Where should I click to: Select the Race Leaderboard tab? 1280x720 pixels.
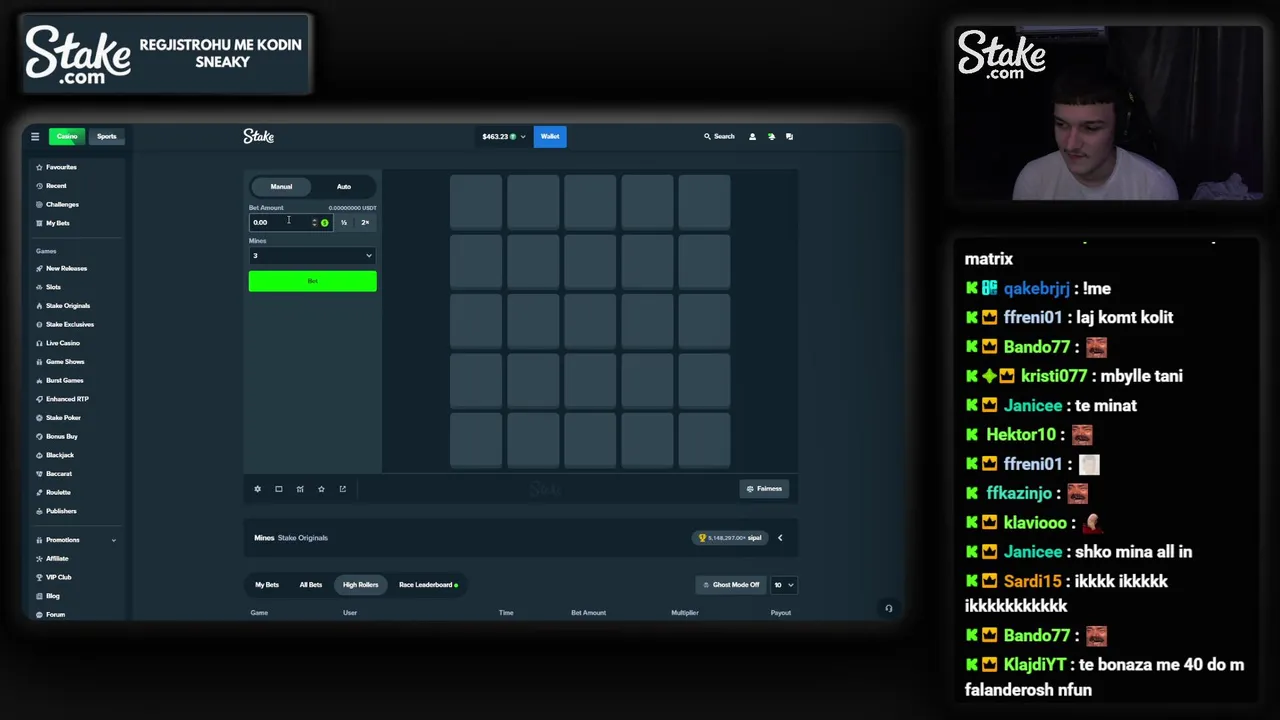(428, 585)
